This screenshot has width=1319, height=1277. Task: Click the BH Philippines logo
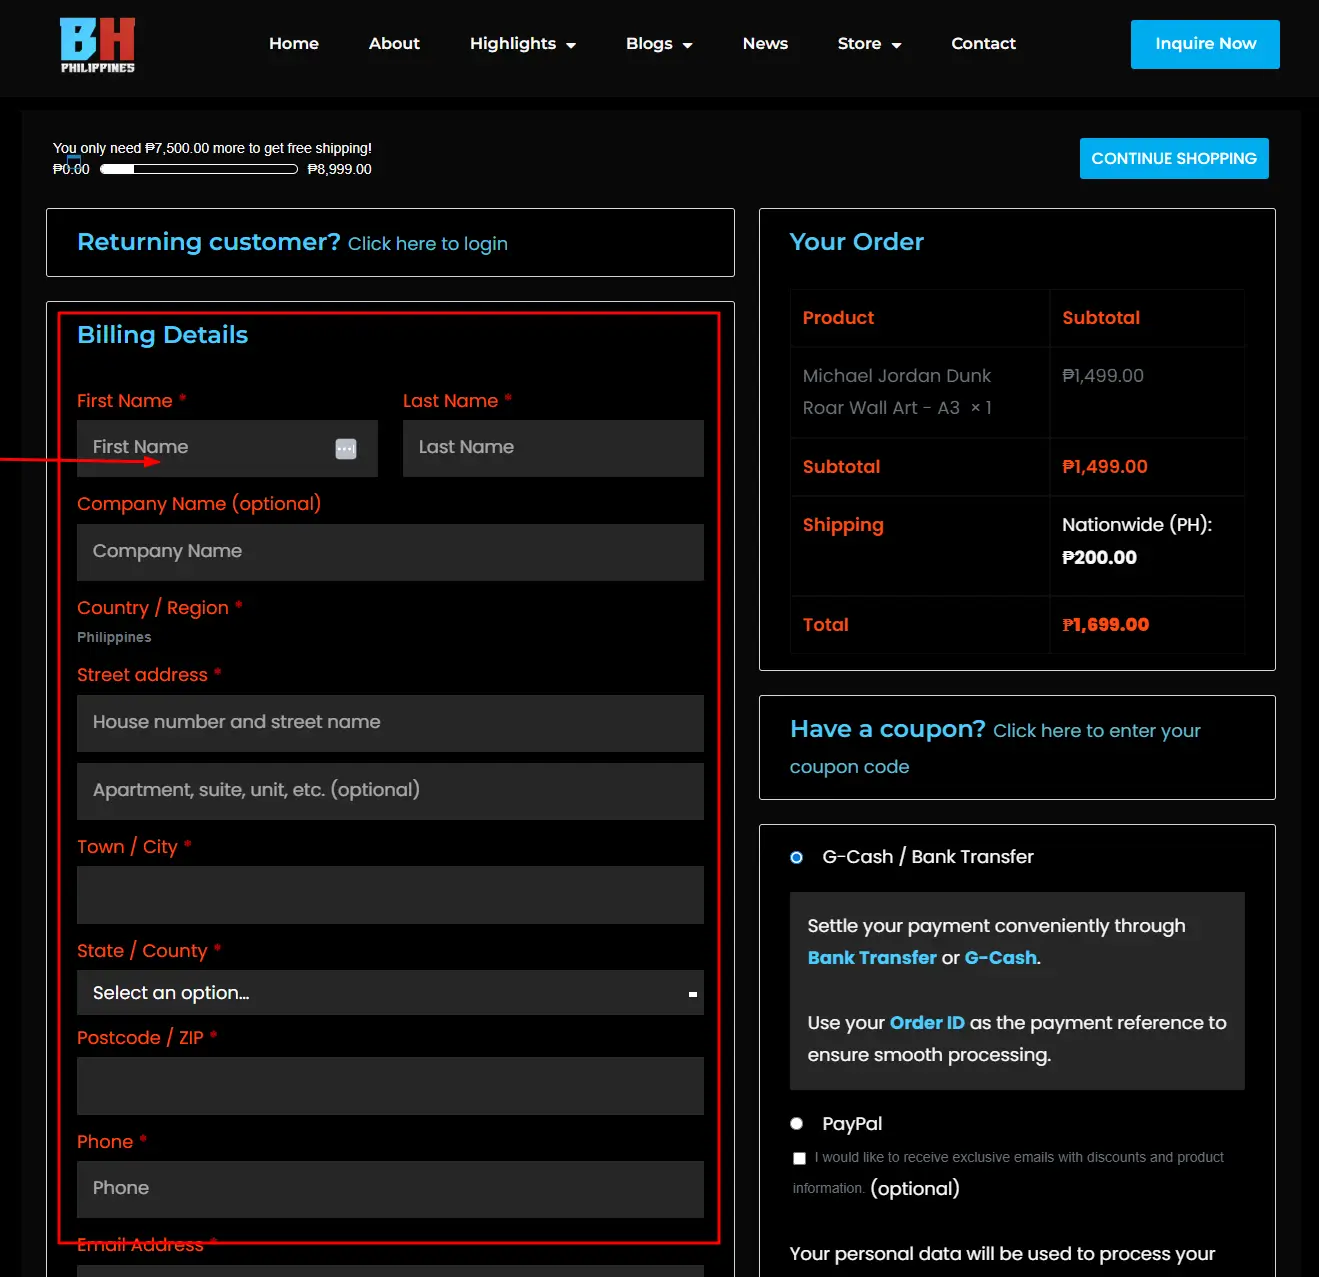tap(97, 45)
